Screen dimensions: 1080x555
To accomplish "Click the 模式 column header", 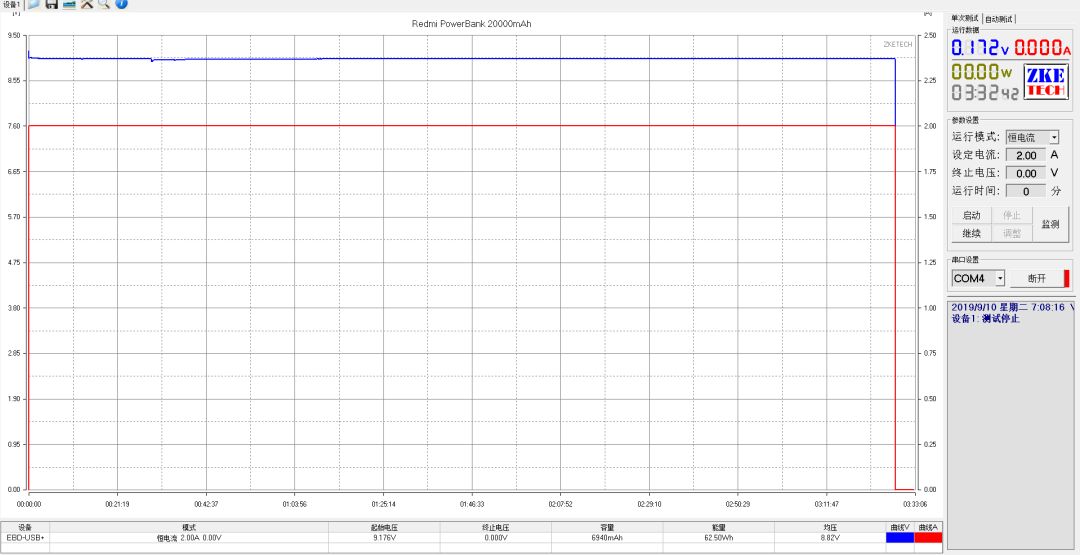I will (189, 527).
